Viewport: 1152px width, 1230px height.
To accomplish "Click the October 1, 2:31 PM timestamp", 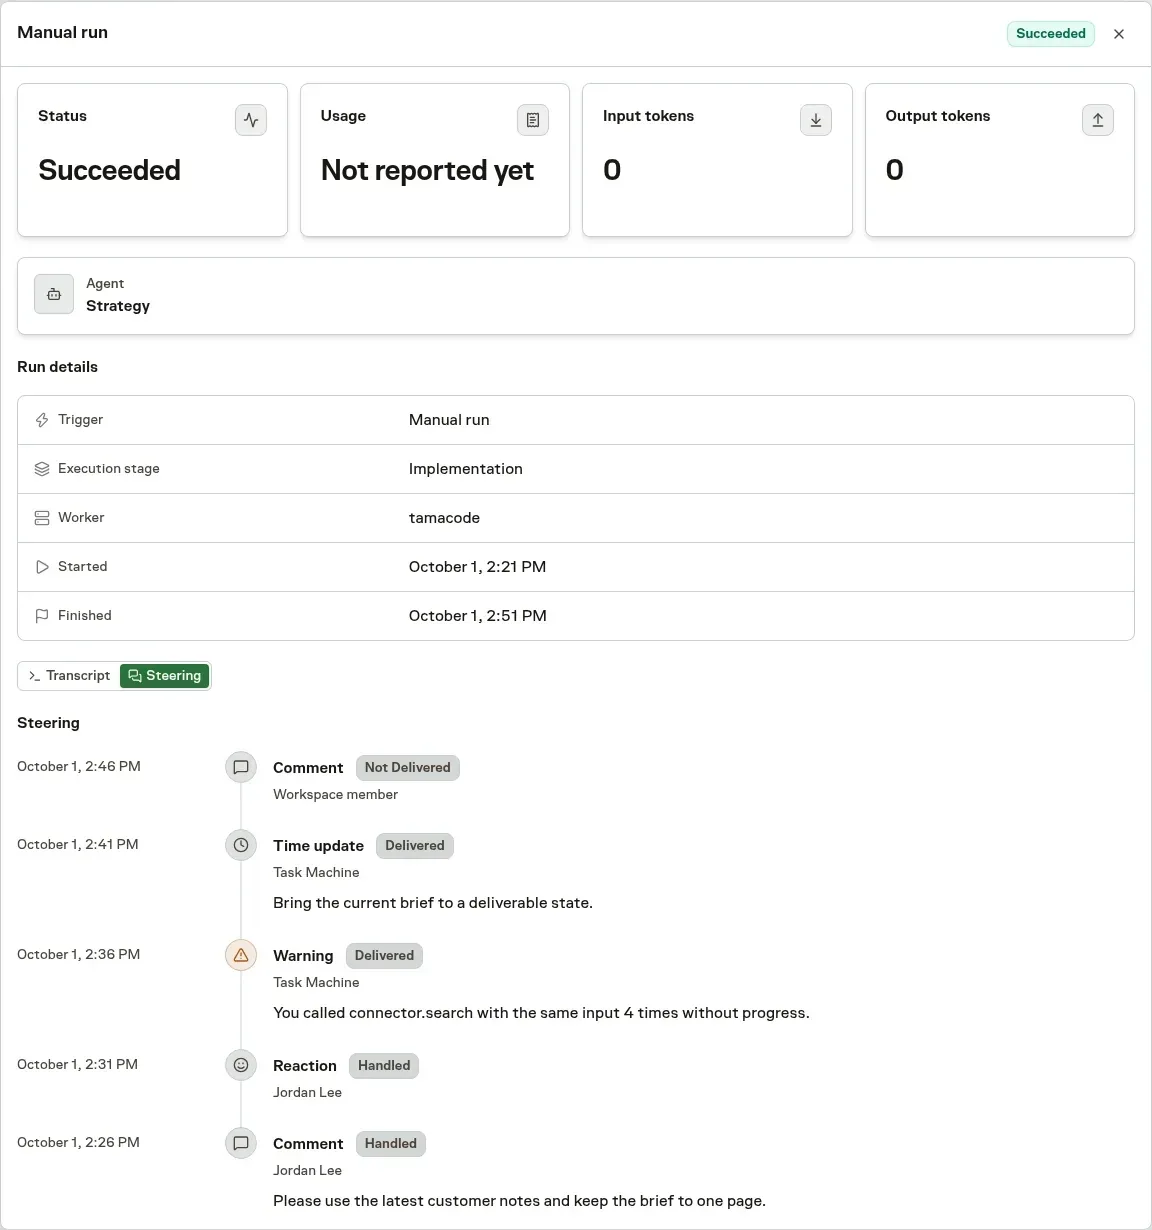I will click(x=77, y=1064).
